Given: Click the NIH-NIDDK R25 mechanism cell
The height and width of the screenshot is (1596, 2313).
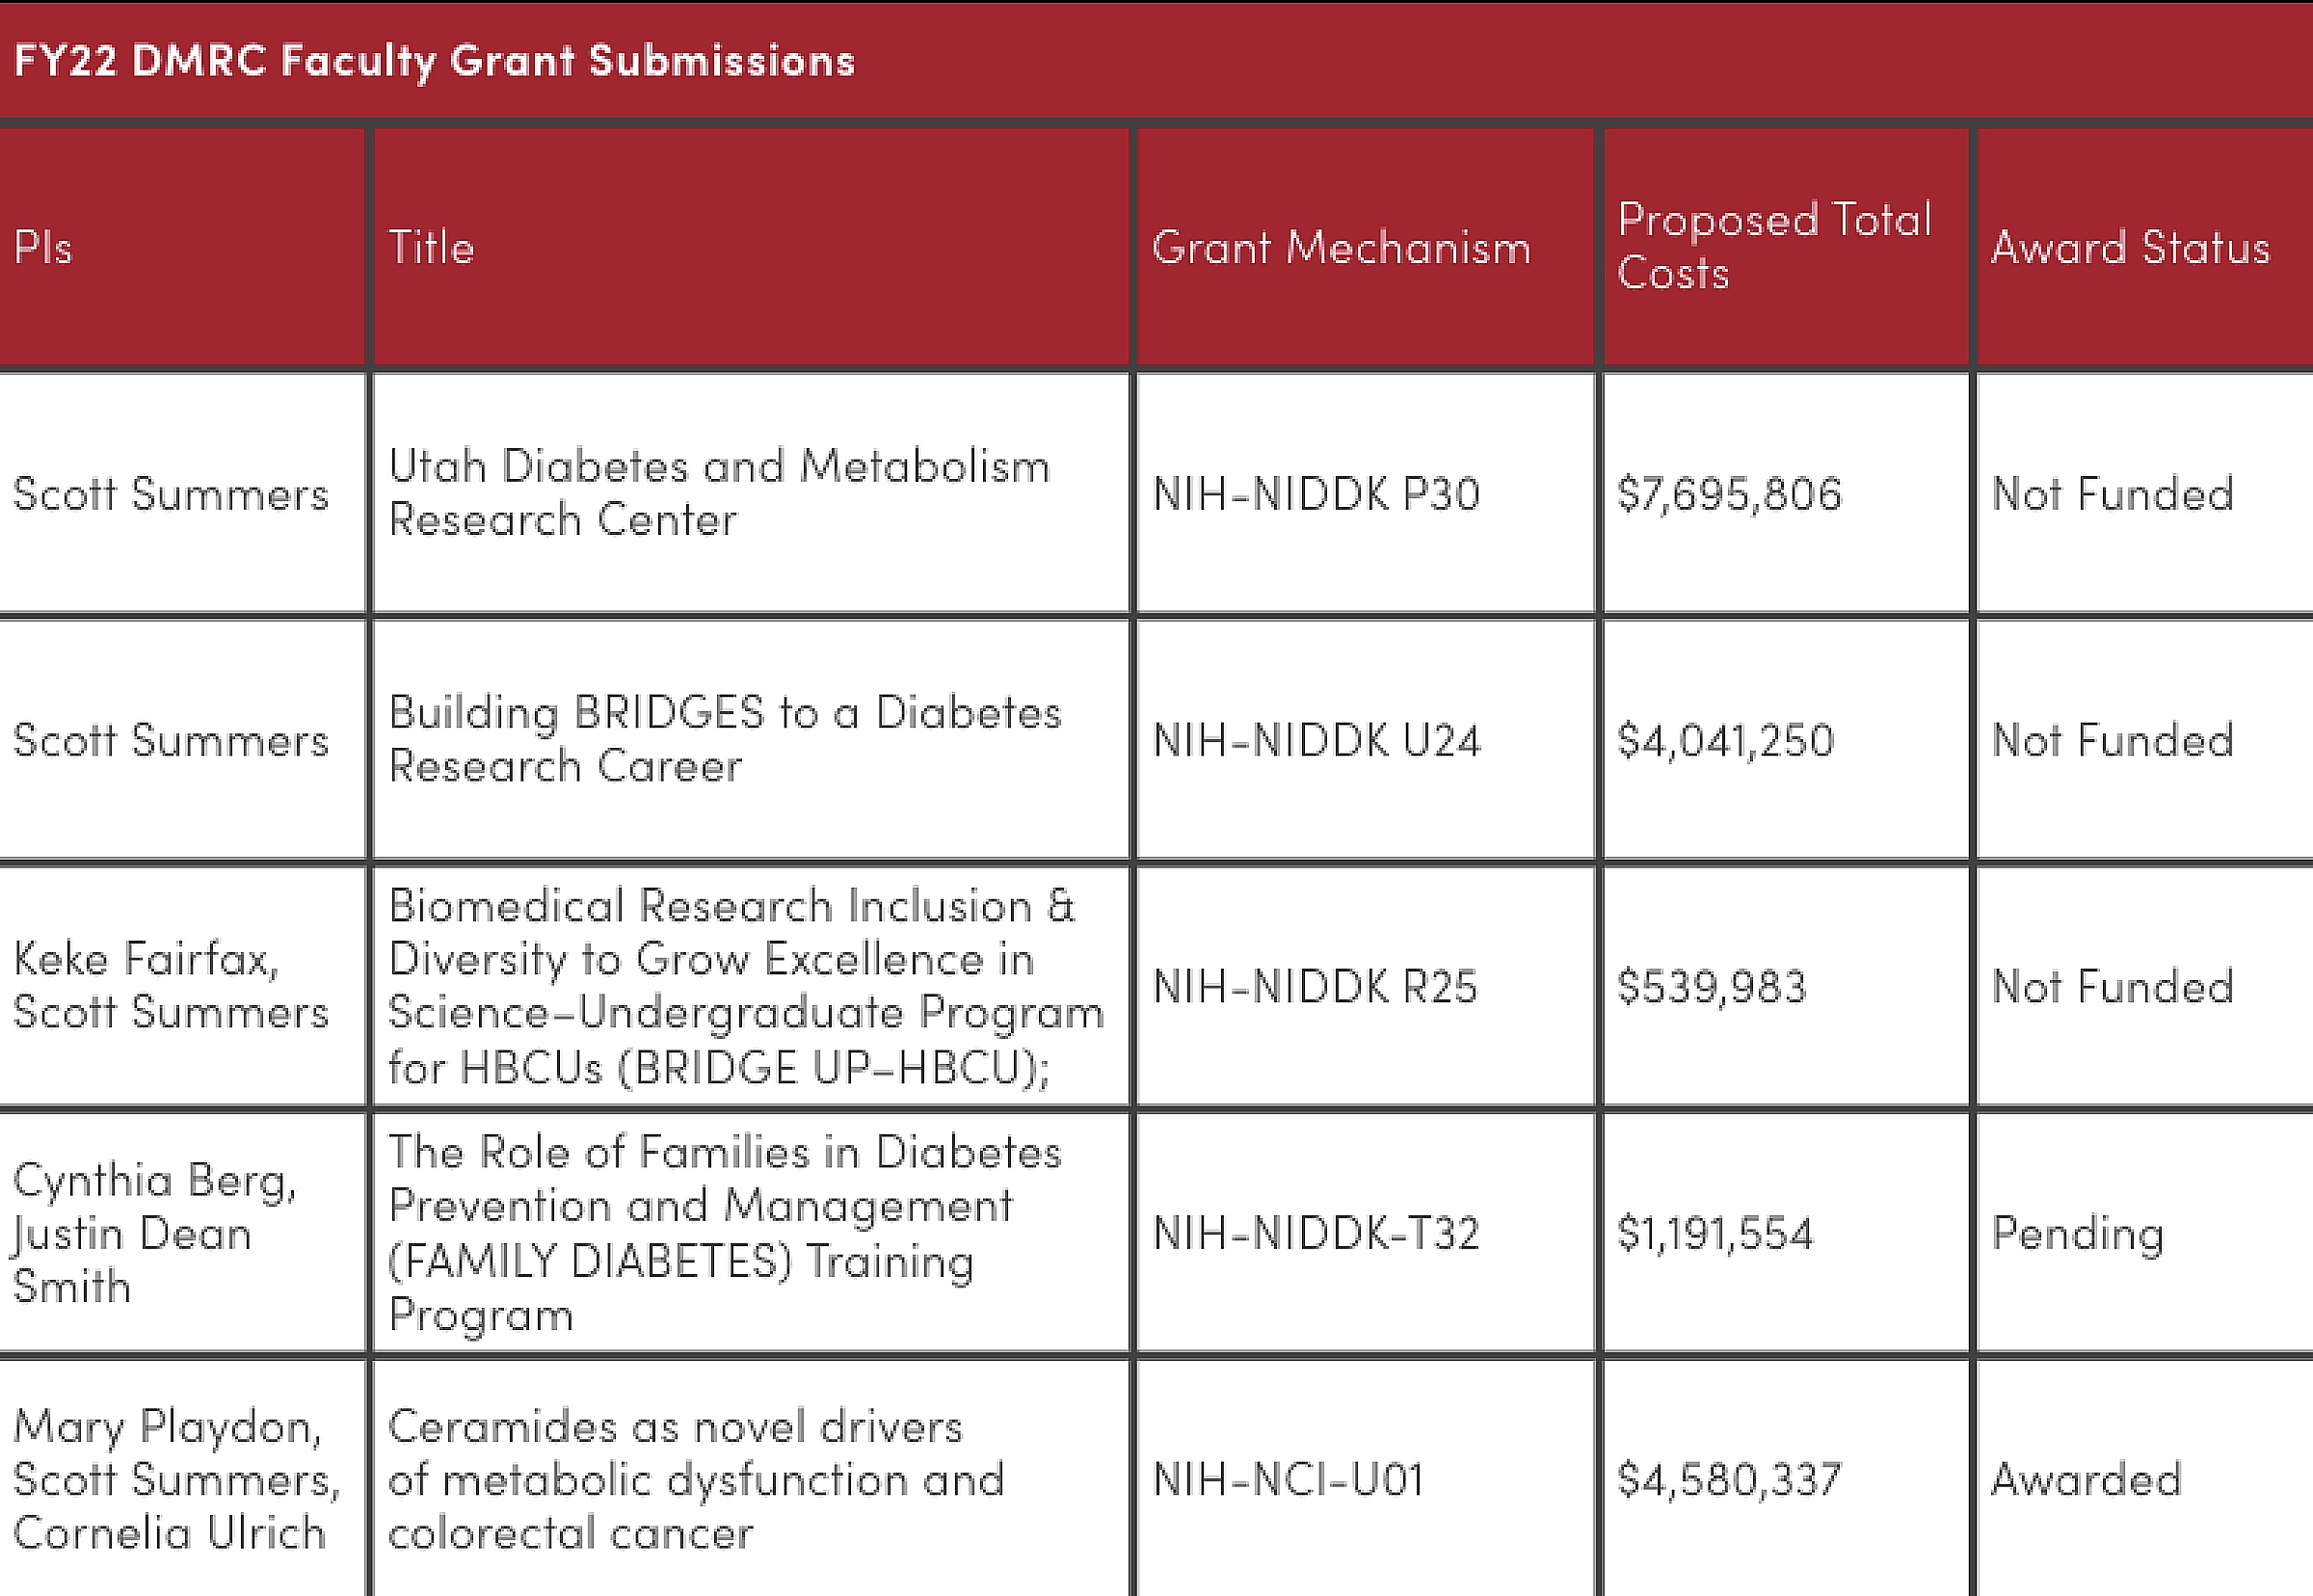Looking at the screenshot, I should tap(1365, 986).
